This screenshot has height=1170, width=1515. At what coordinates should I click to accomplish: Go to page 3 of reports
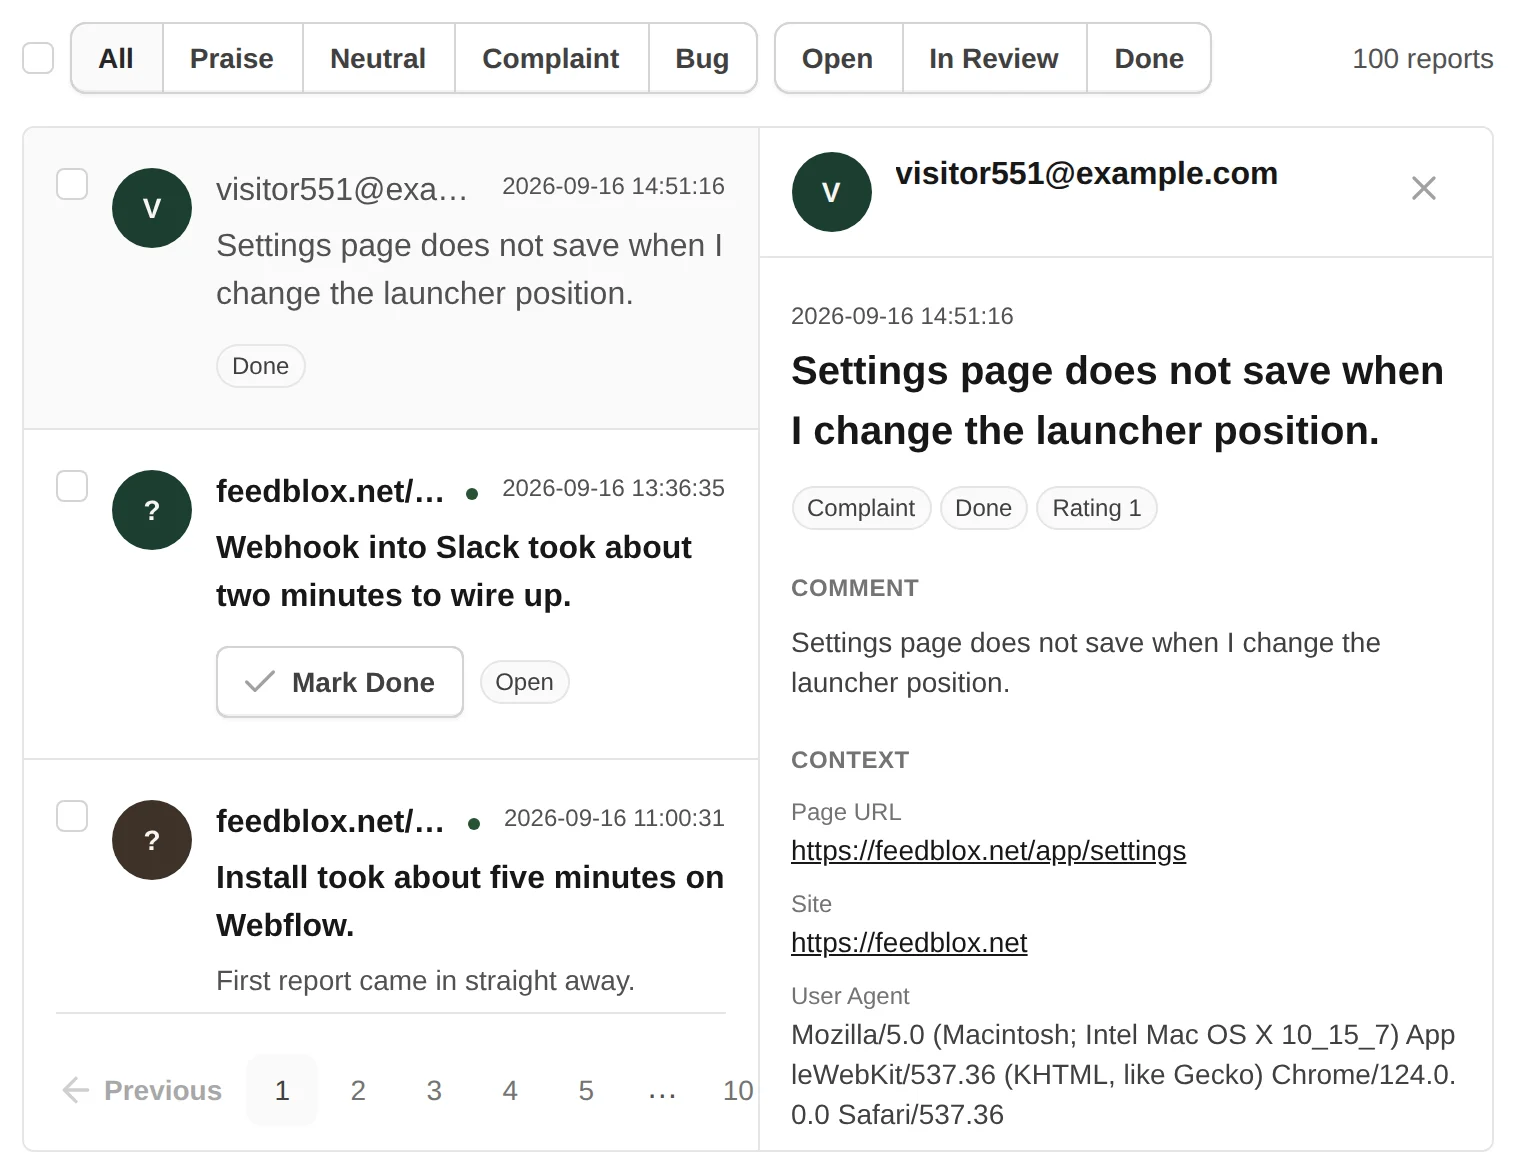coord(434,1090)
